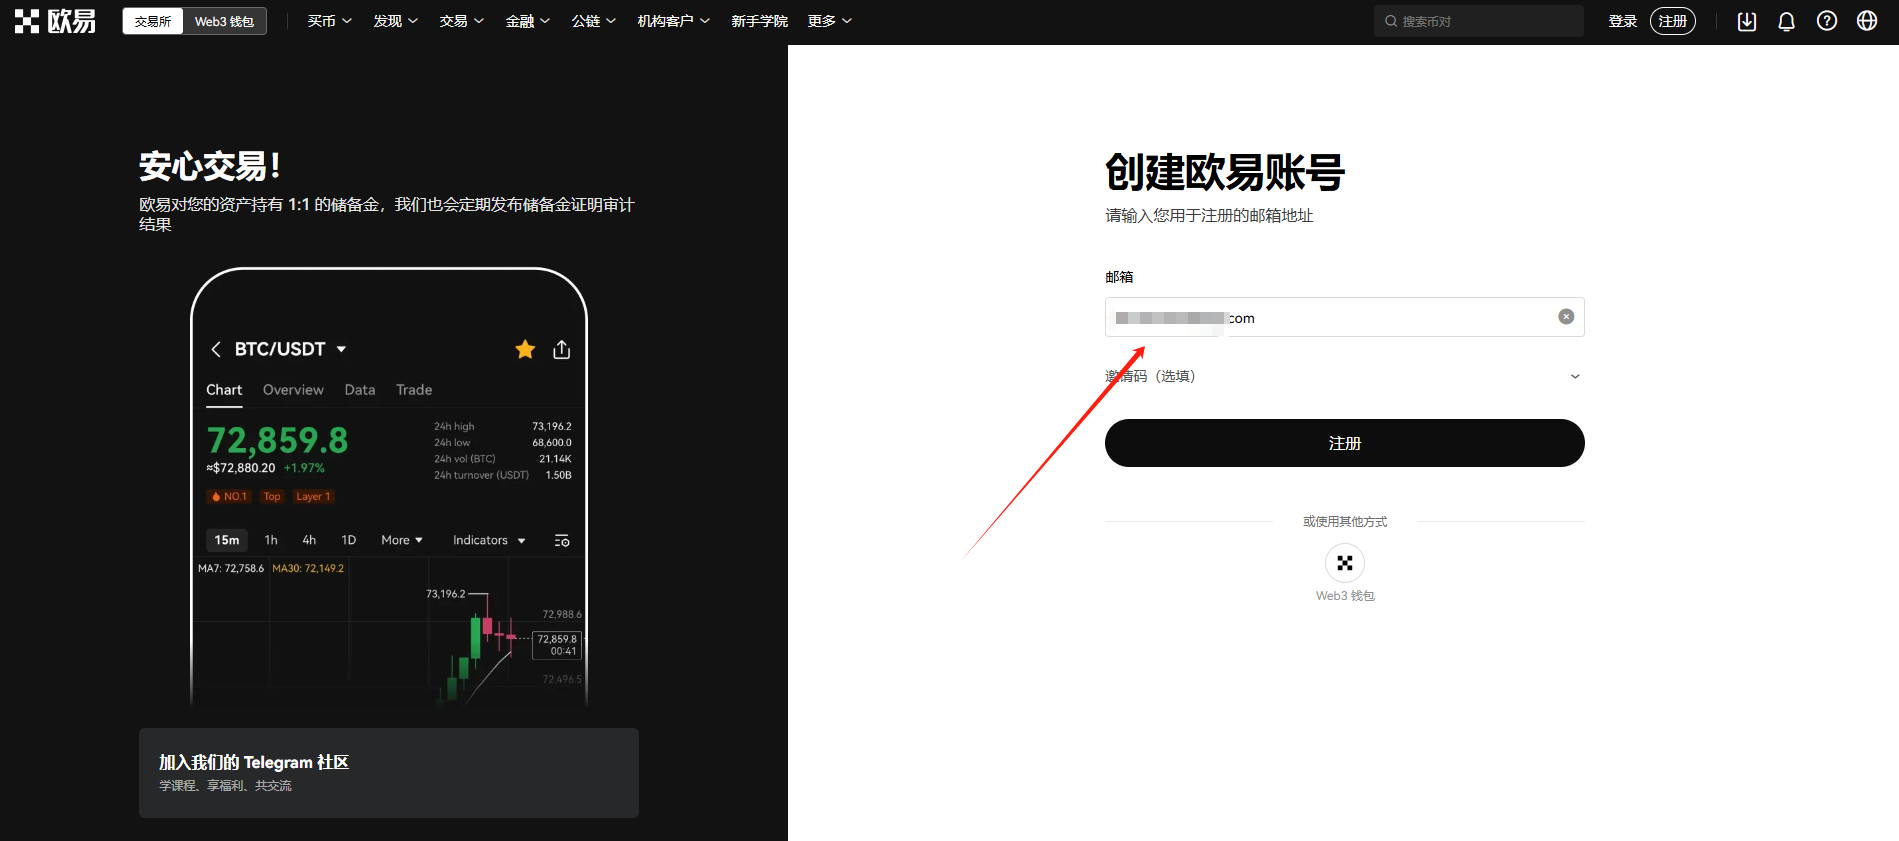The image size is (1899, 841).
Task: Open the help question mark icon
Action: pos(1826,21)
